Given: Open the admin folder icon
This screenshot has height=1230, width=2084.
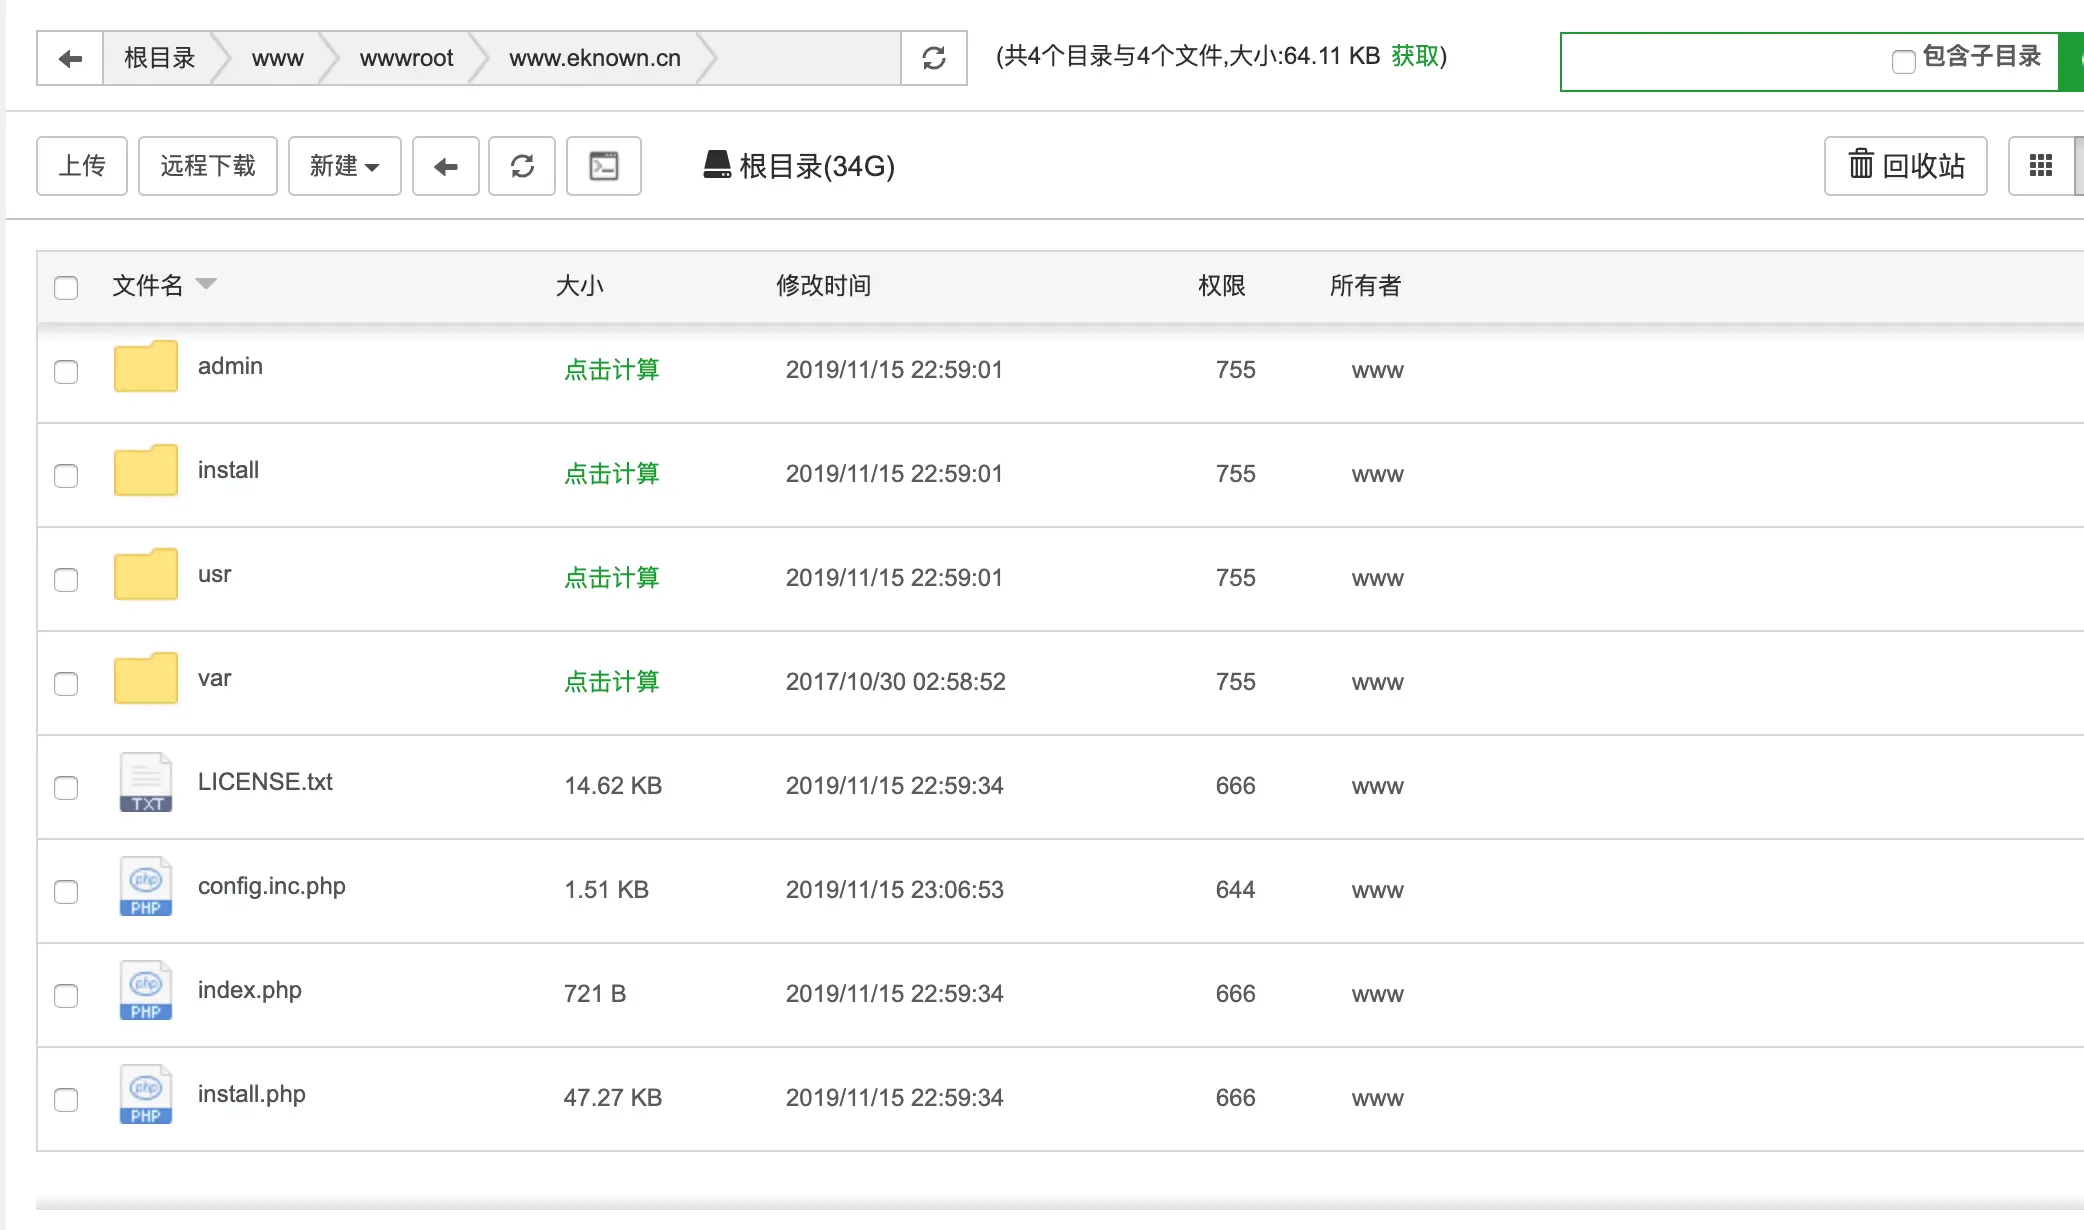Looking at the screenshot, I should 145,366.
